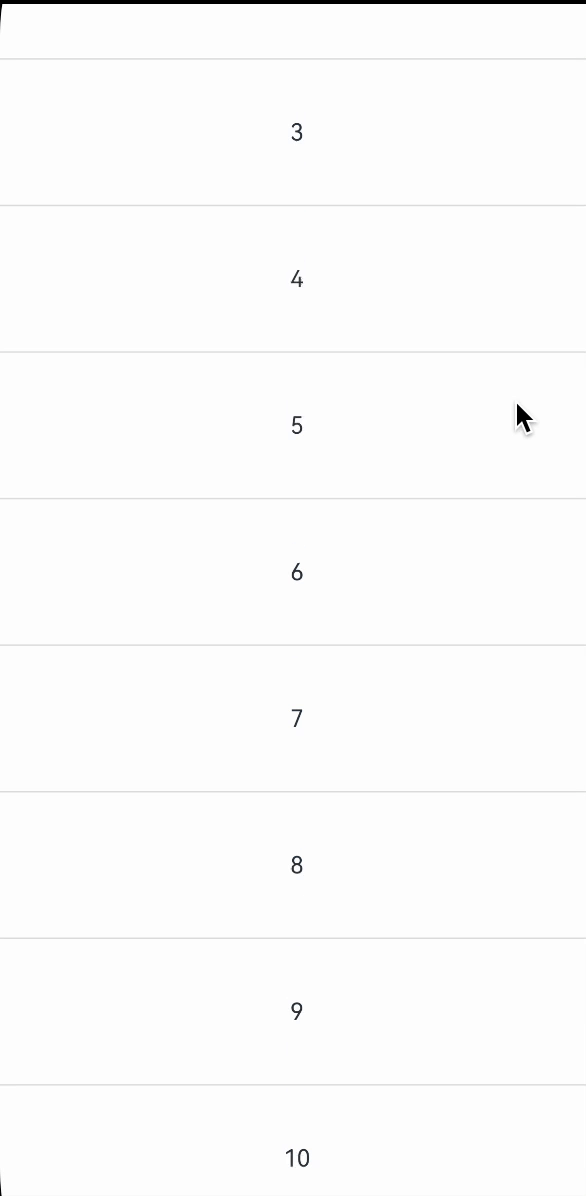Select list item 3
The height and width of the screenshot is (1196, 586).
[293, 132]
